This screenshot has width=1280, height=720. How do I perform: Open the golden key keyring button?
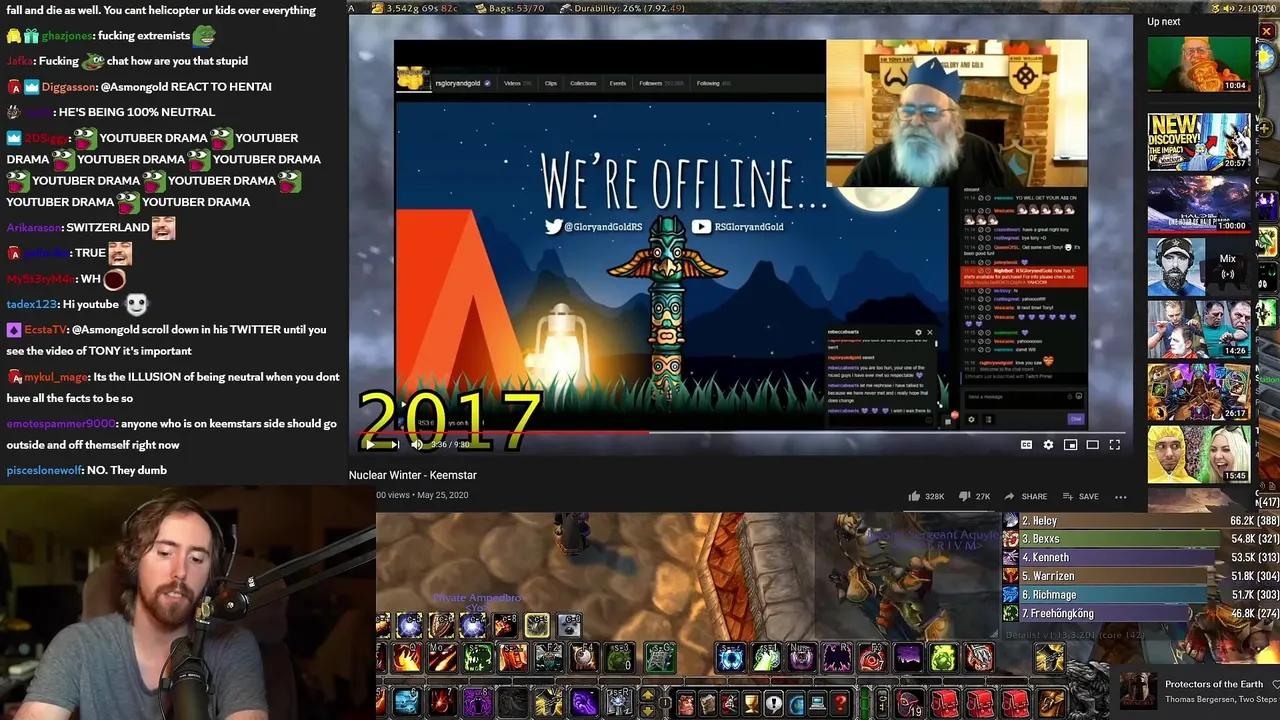pos(882,703)
